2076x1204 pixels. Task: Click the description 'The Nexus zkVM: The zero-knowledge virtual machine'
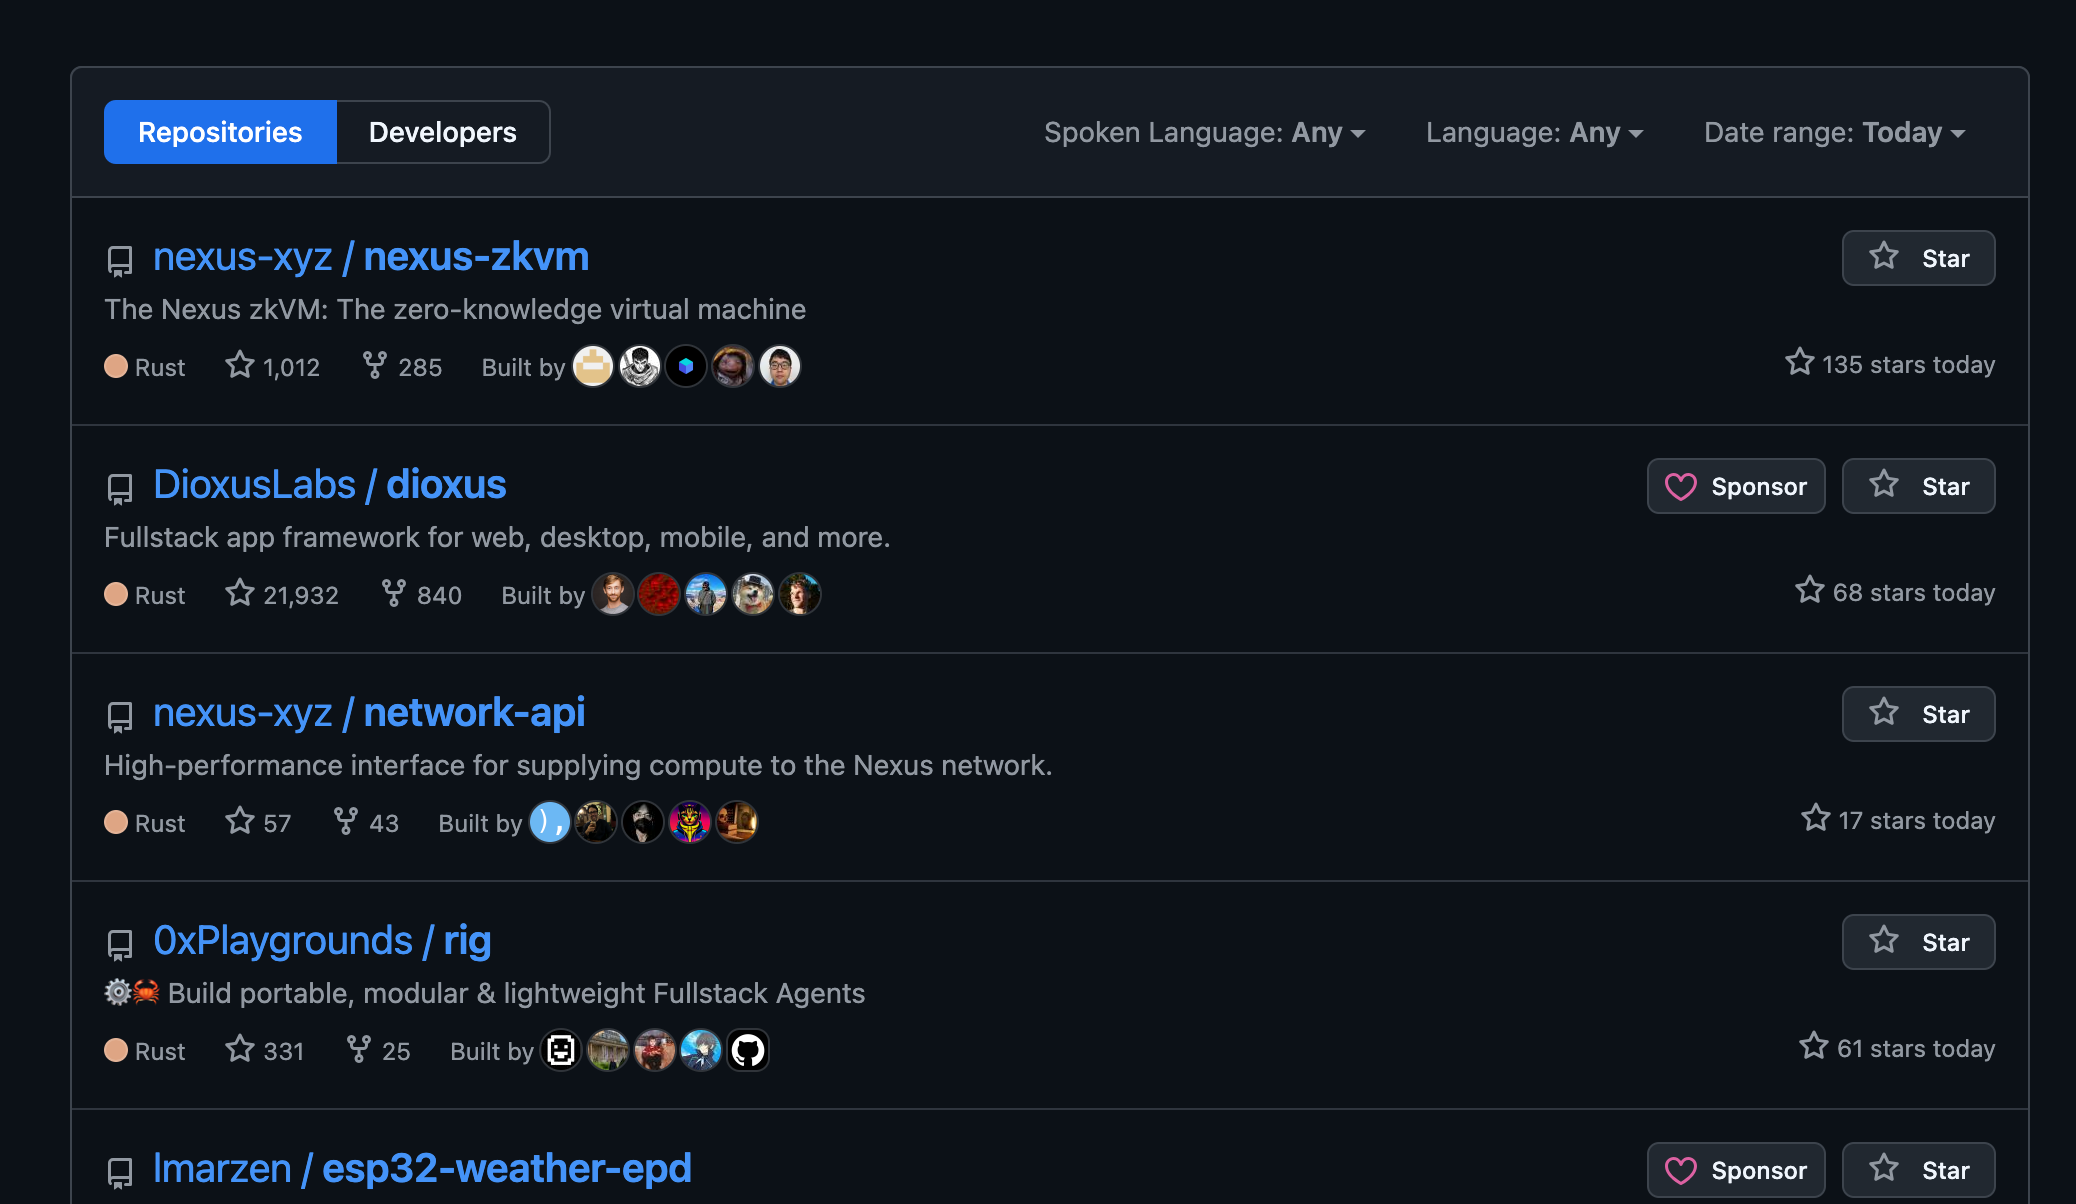point(455,309)
